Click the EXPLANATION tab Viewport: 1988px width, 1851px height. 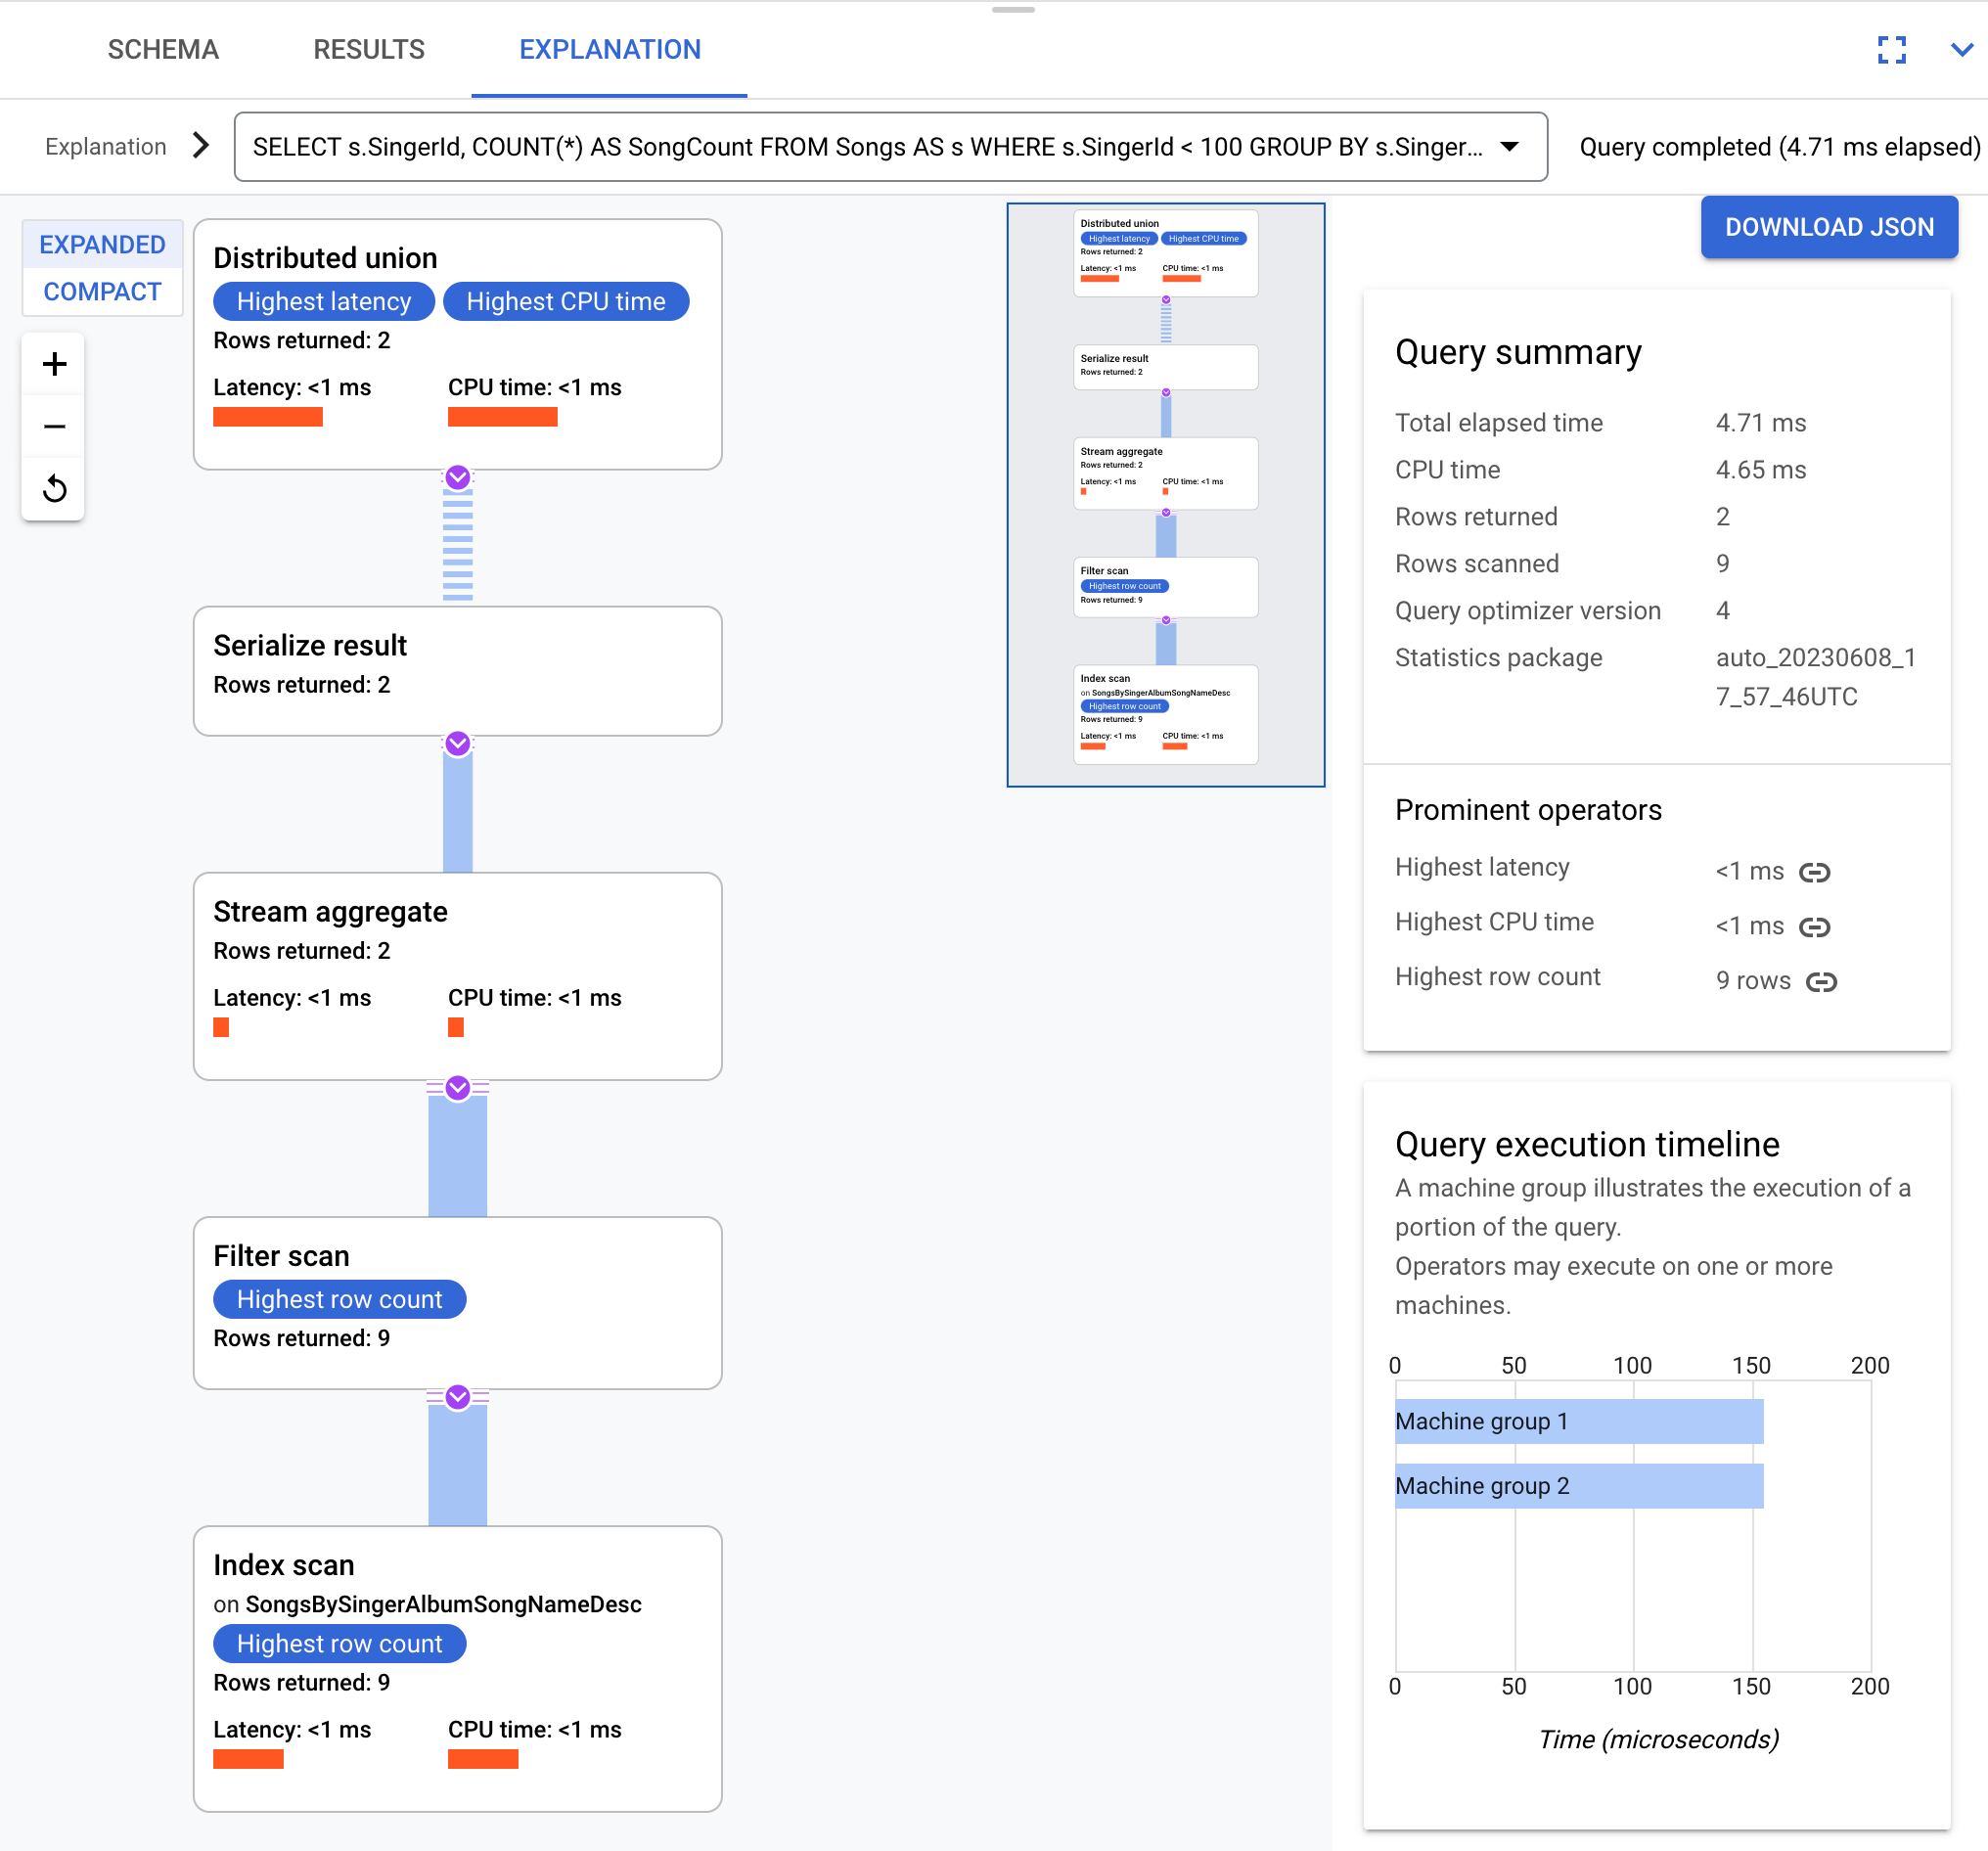pyautogui.click(x=609, y=47)
